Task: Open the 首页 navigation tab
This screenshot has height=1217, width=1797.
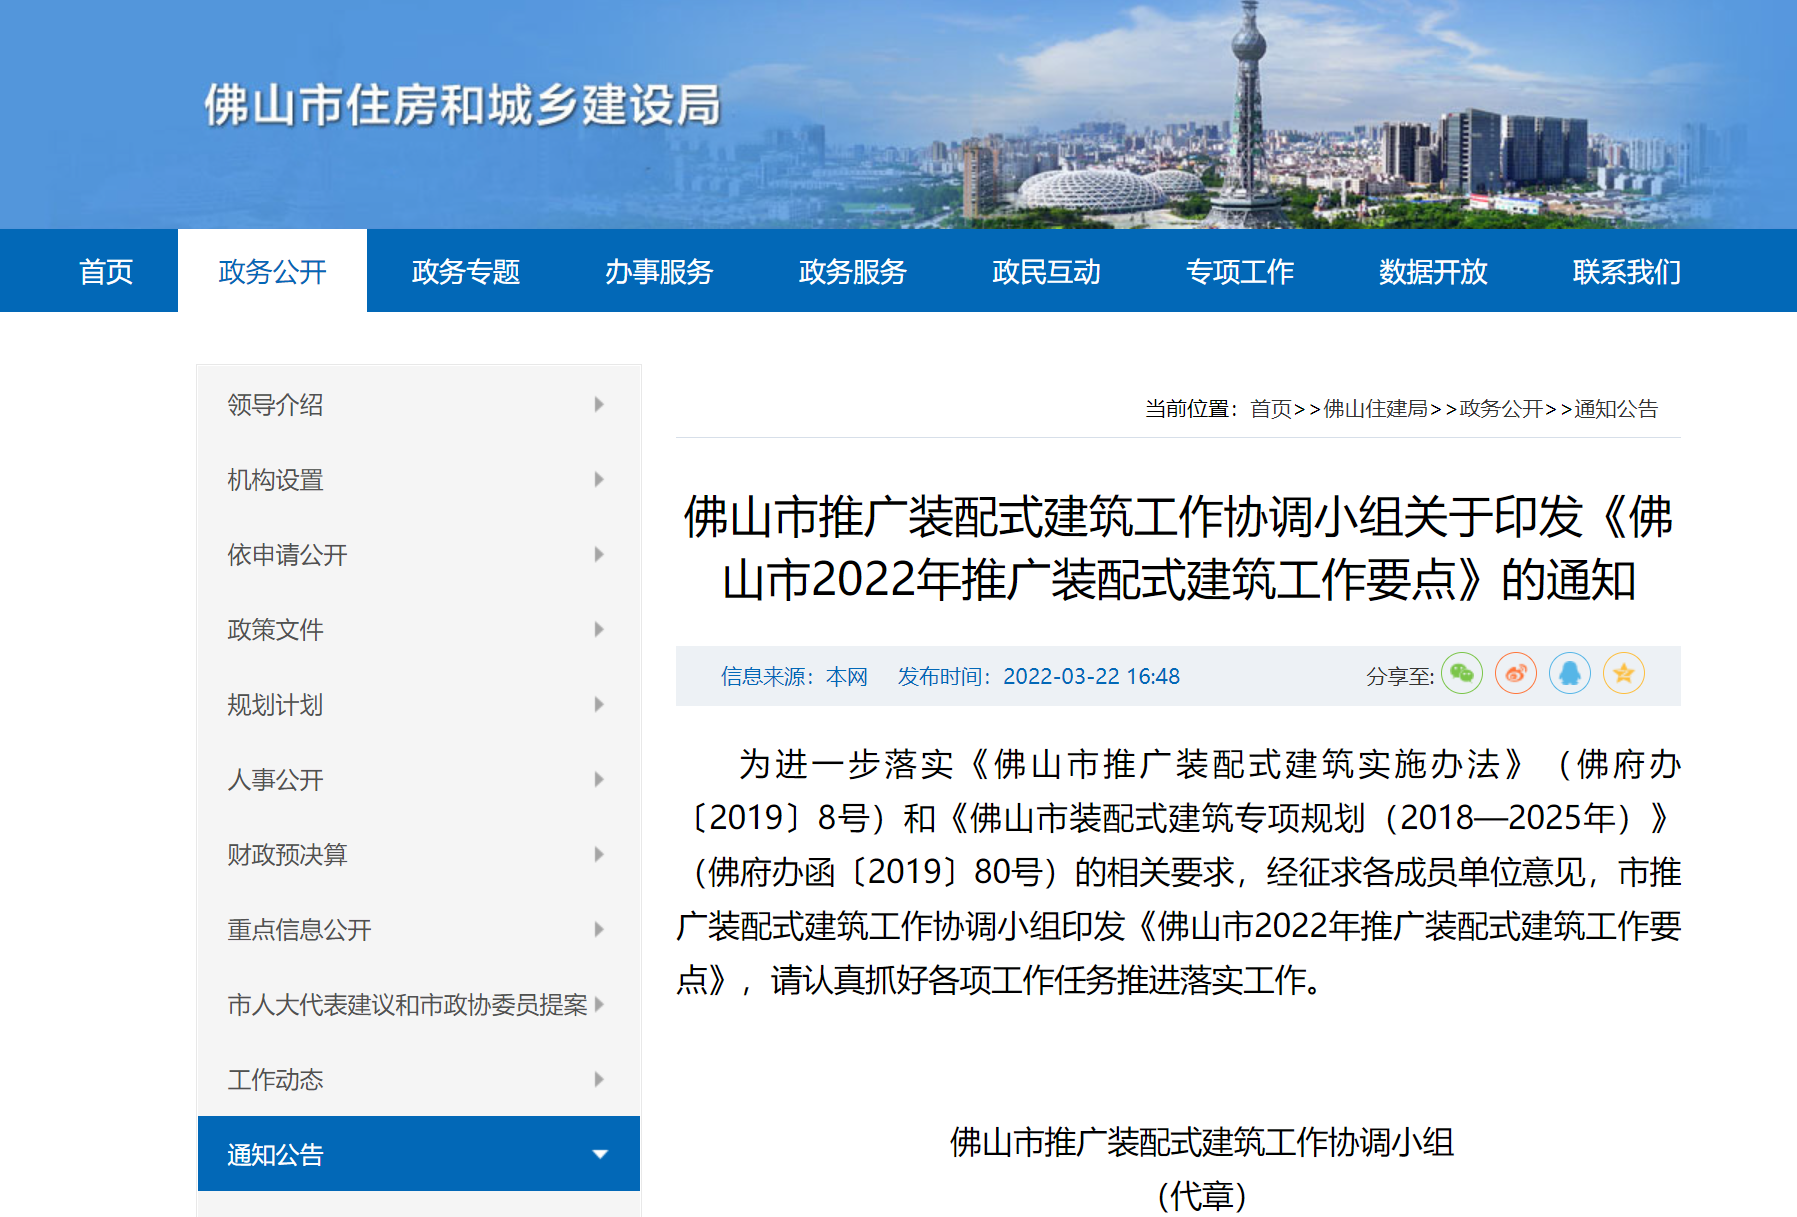Action: pyautogui.click(x=106, y=271)
